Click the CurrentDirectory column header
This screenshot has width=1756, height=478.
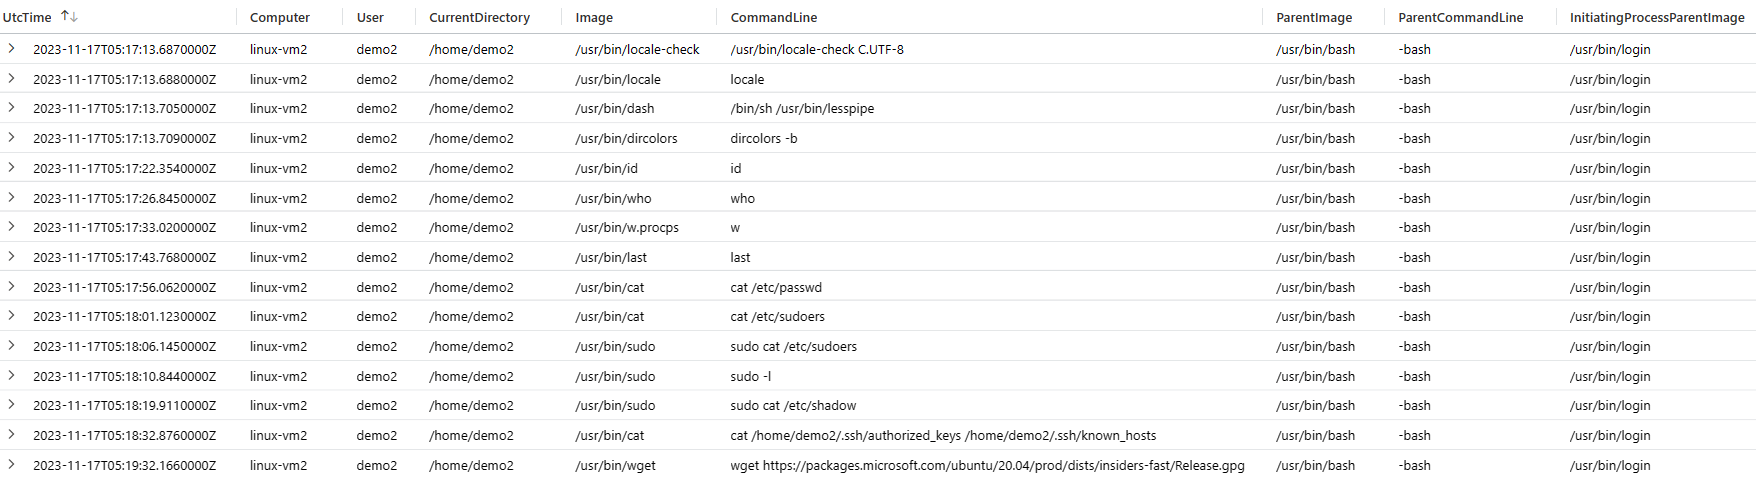pyautogui.click(x=479, y=18)
